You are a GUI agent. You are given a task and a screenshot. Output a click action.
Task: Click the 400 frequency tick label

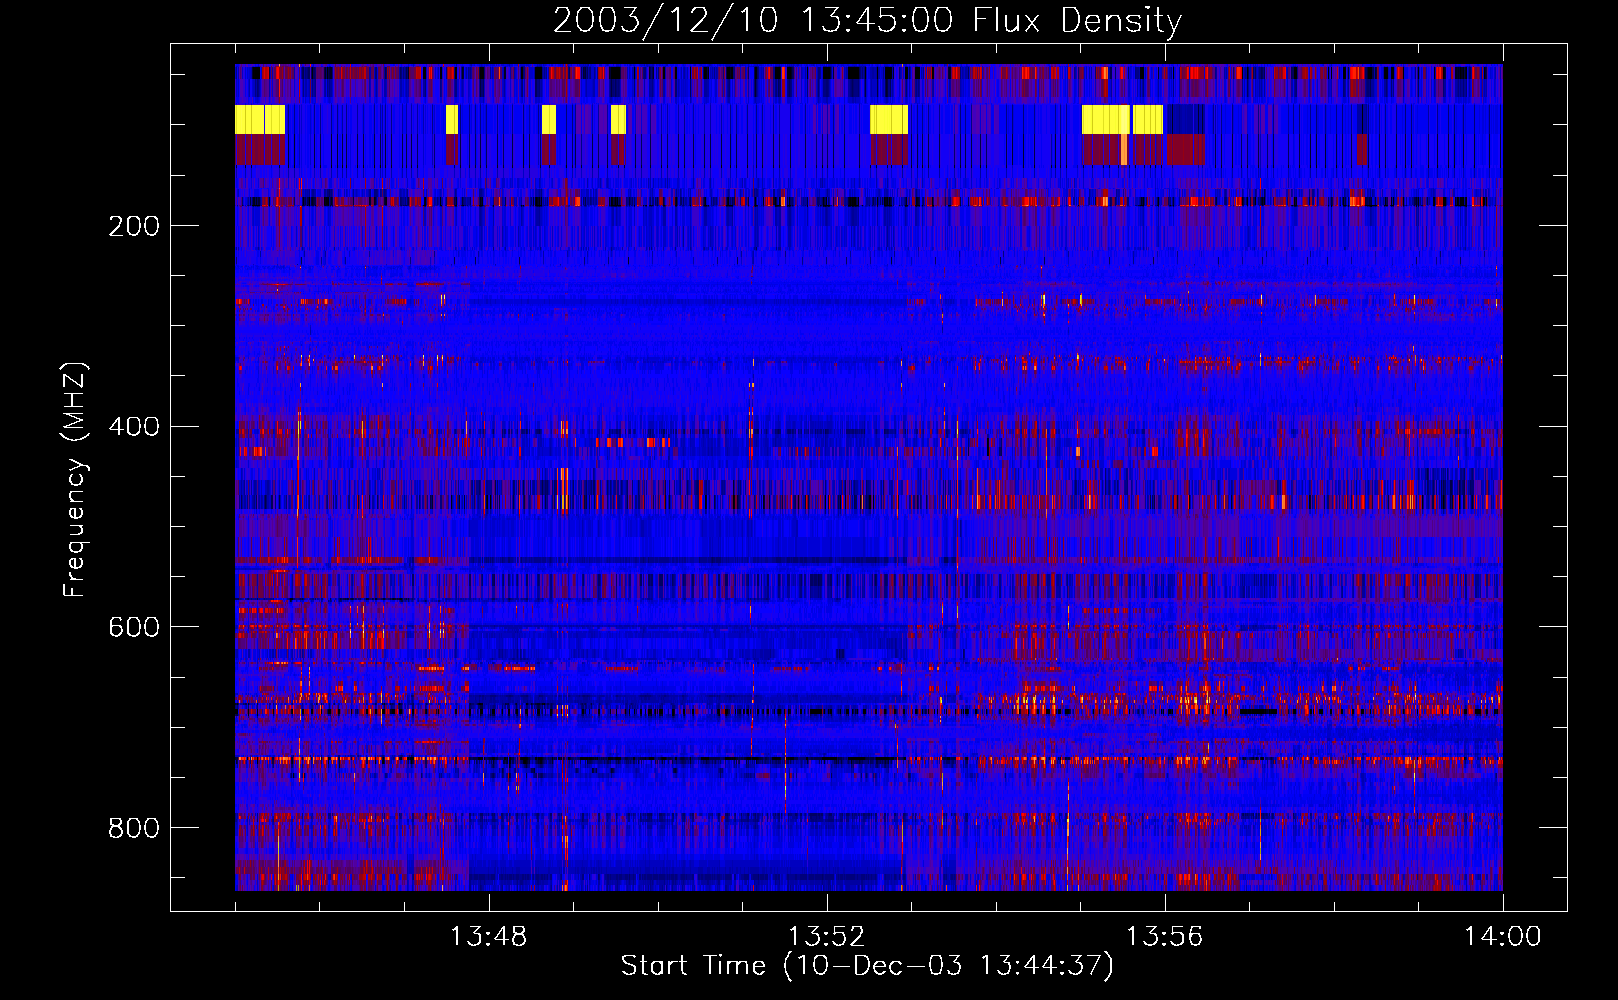pos(134,427)
